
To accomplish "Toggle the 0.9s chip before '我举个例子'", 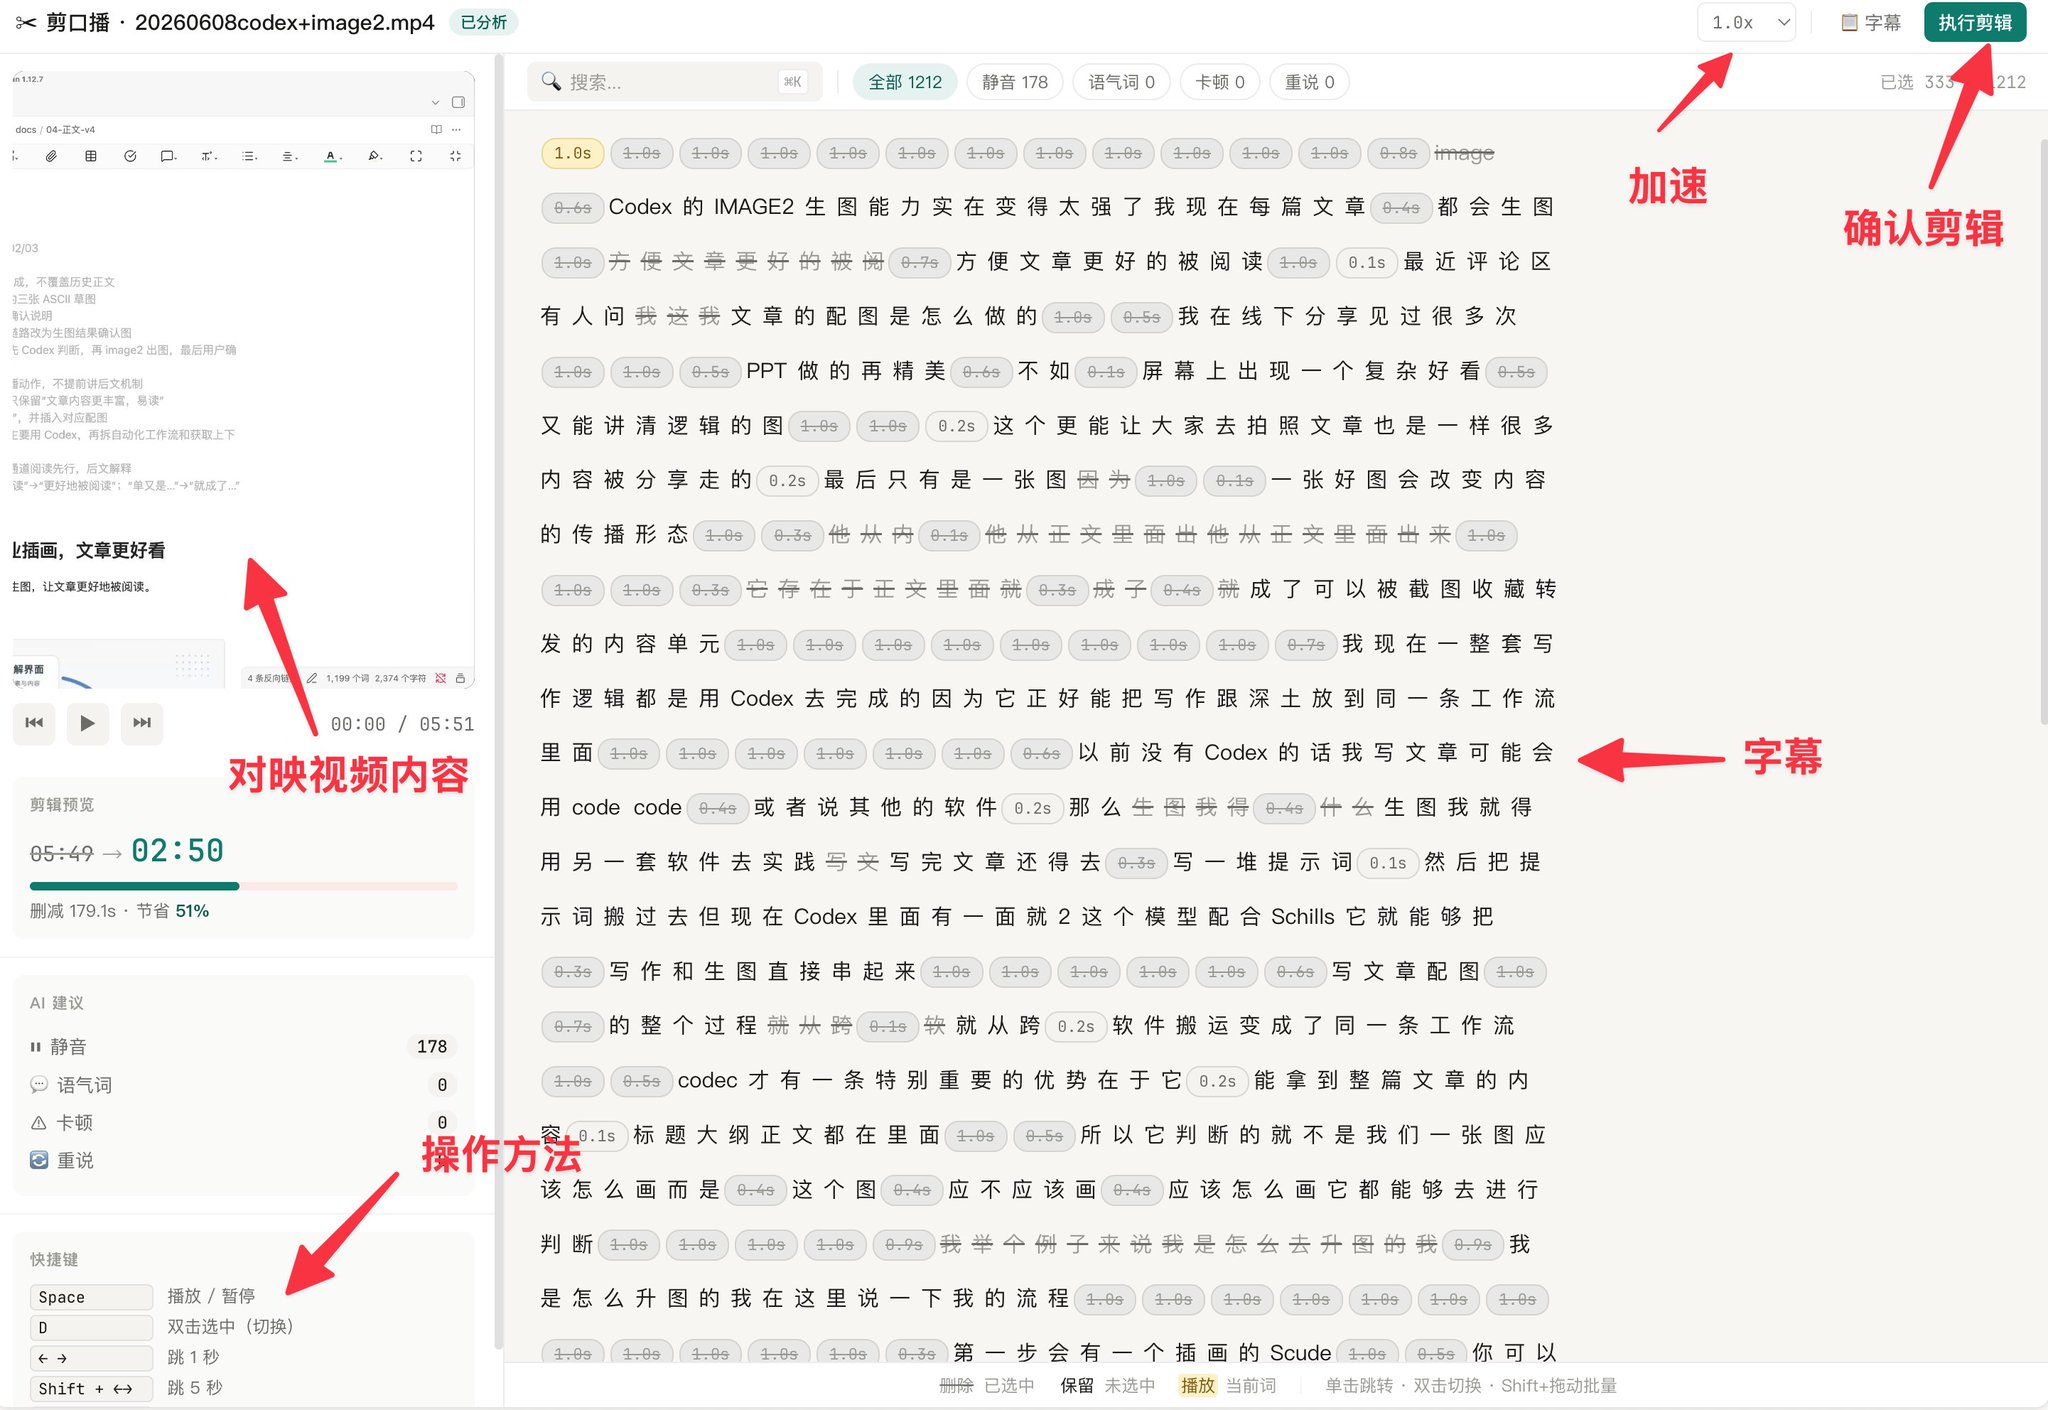I will tap(904, 1244).
